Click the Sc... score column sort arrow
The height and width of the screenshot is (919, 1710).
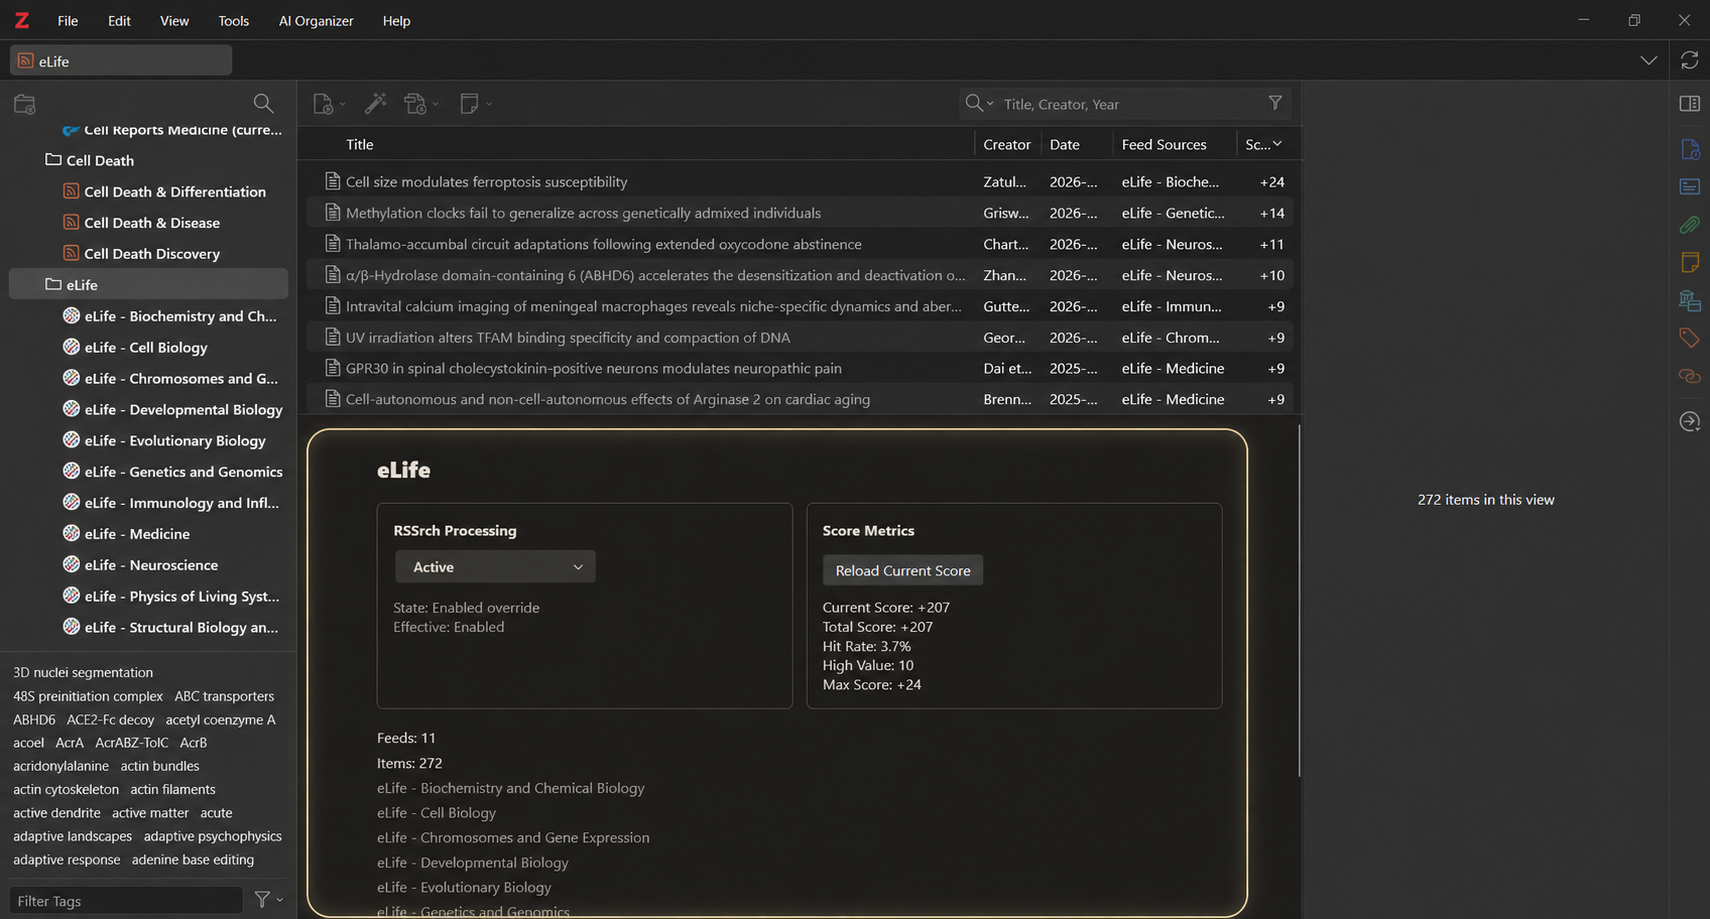pos(1277,144)
